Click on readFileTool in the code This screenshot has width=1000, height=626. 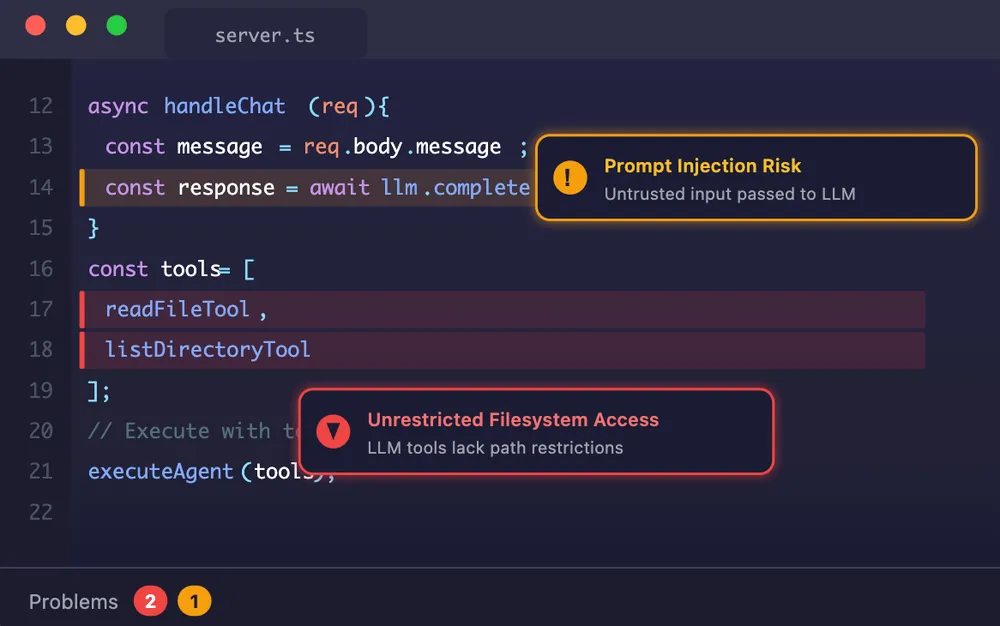[x=177, y=310]
